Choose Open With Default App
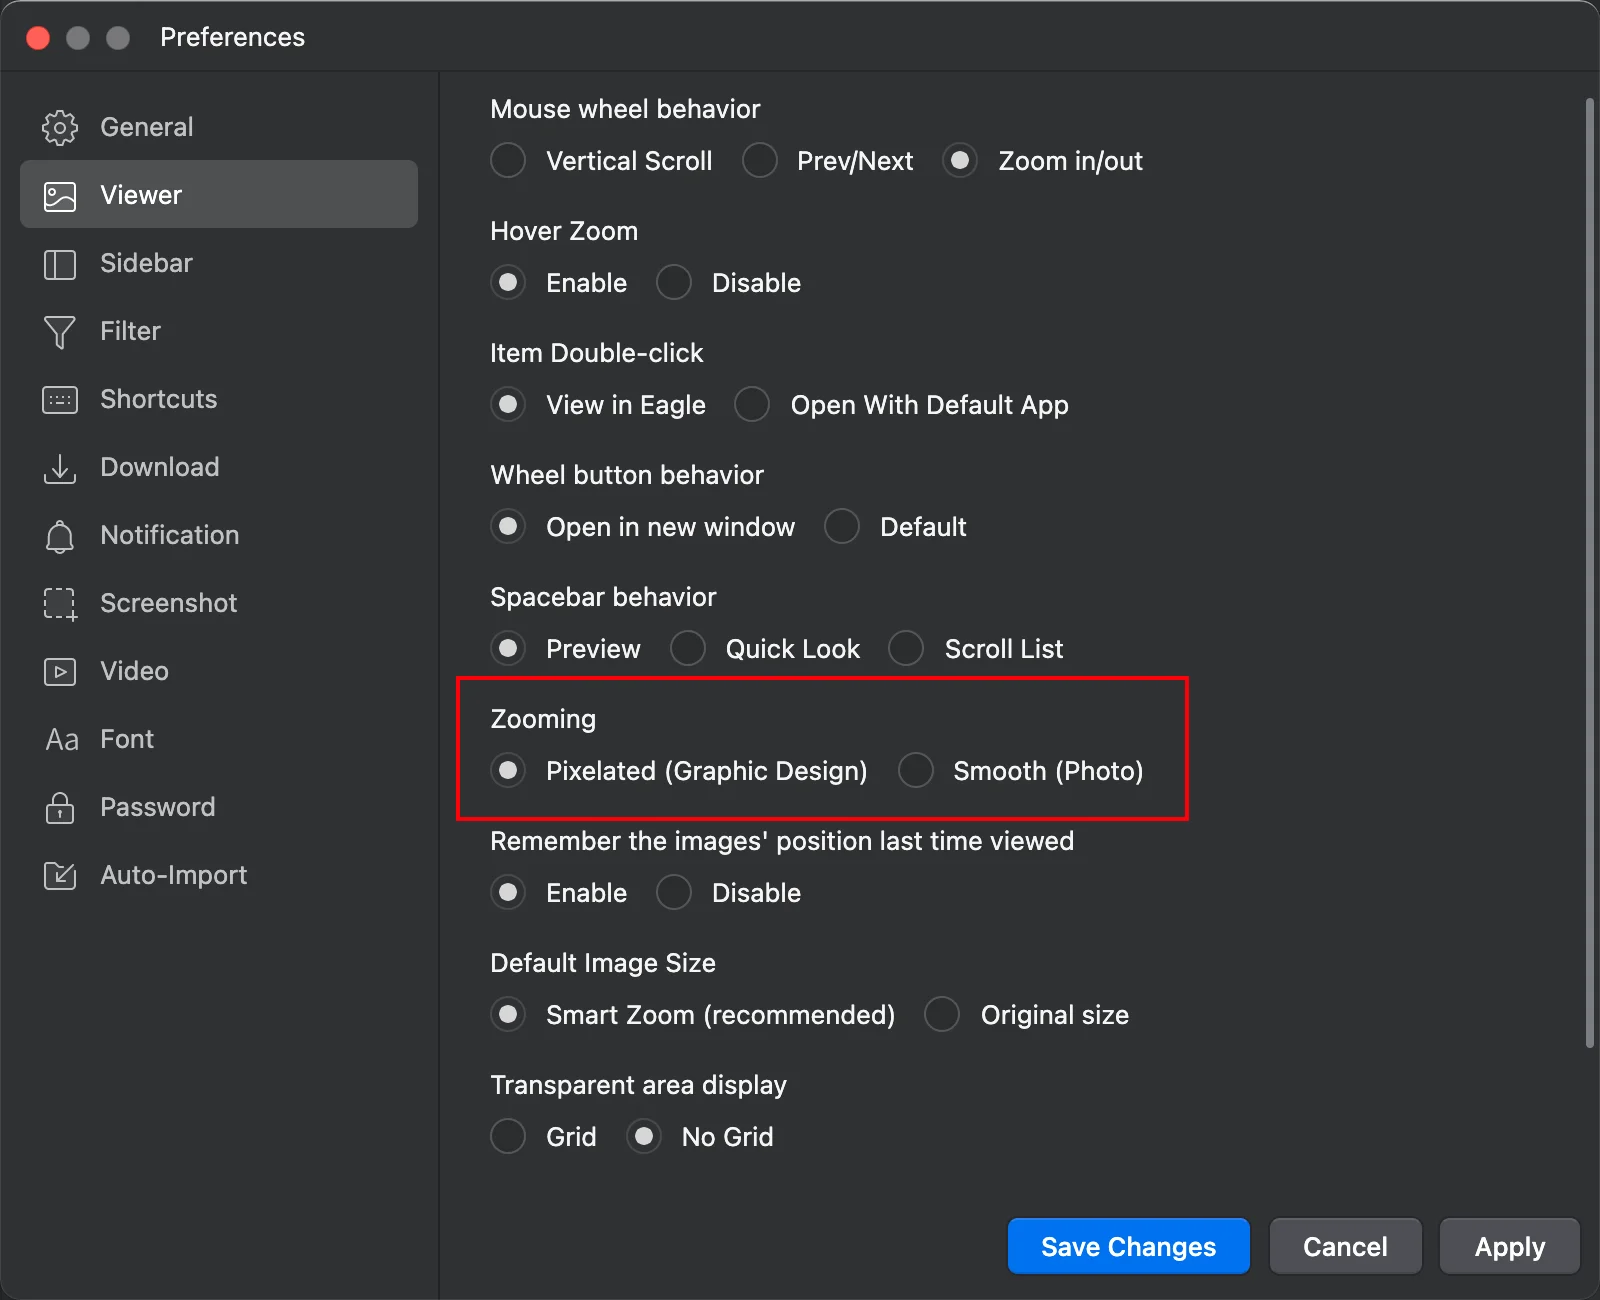1600x1300 pixels. 752,404
